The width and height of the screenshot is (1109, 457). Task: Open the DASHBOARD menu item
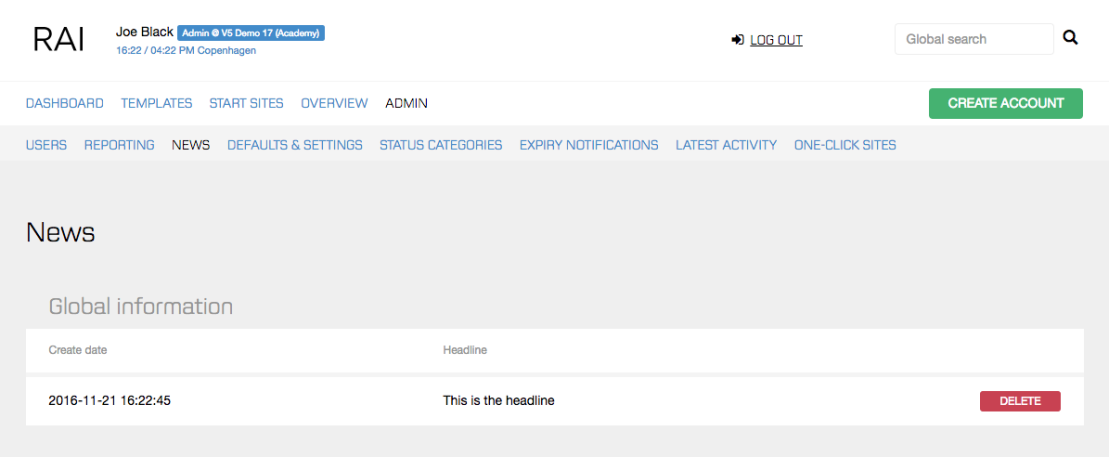64,103
